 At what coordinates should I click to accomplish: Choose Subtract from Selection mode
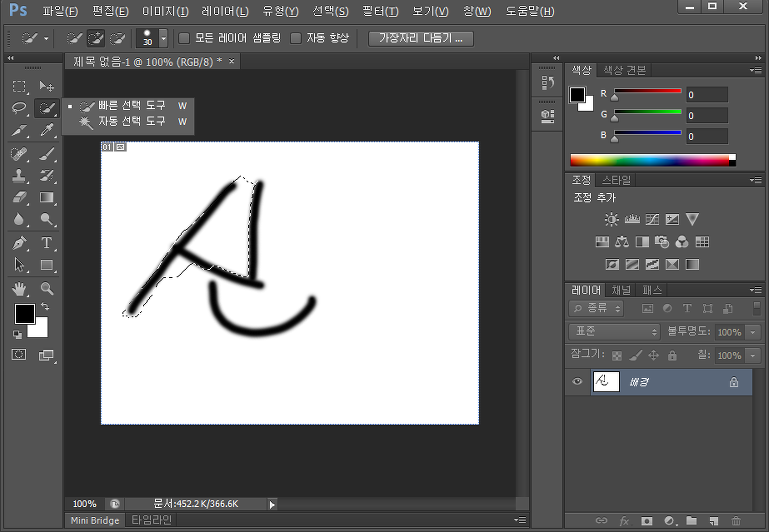[117, 38]
